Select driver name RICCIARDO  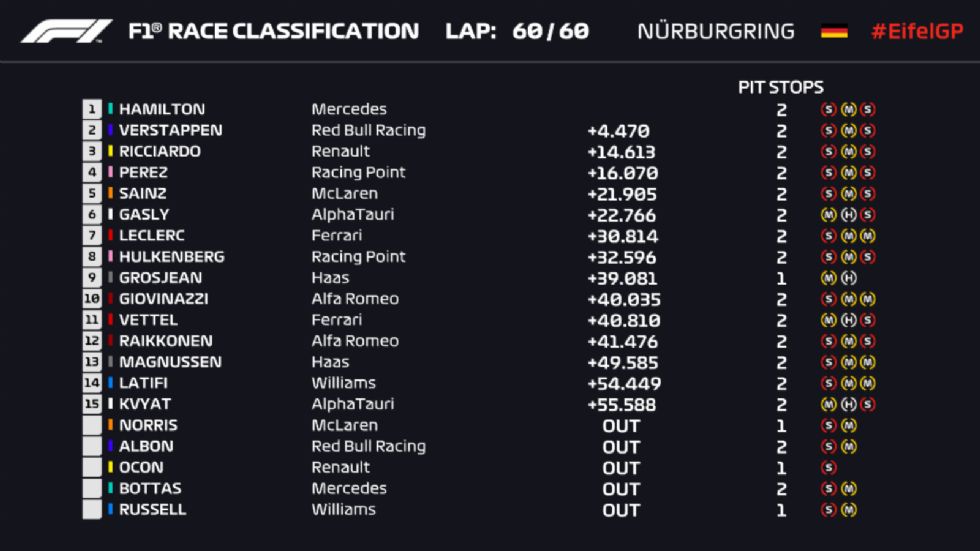click(160, 151)
